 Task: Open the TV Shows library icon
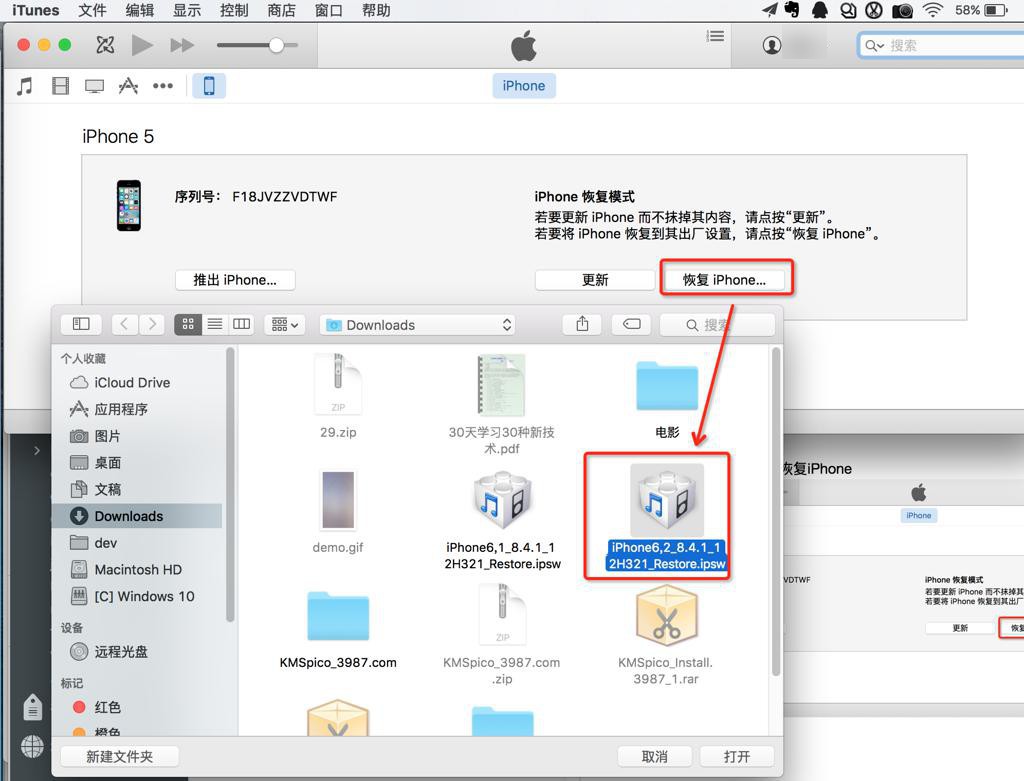coord(95,86)
